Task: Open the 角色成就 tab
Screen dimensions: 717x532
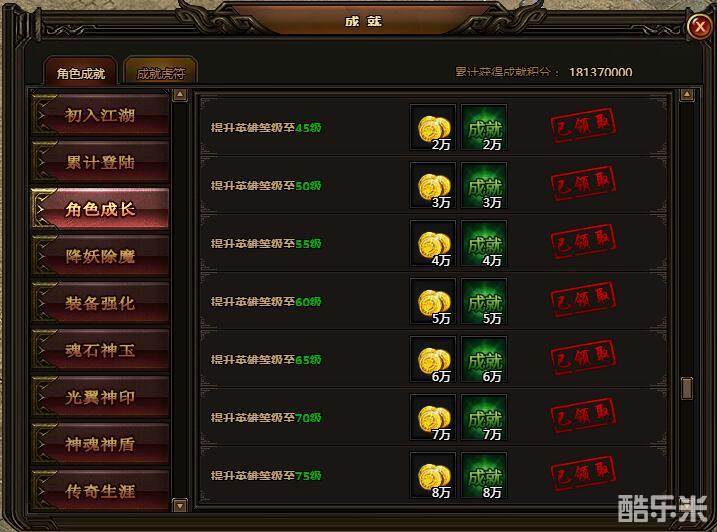Action: tap(80, 71)
